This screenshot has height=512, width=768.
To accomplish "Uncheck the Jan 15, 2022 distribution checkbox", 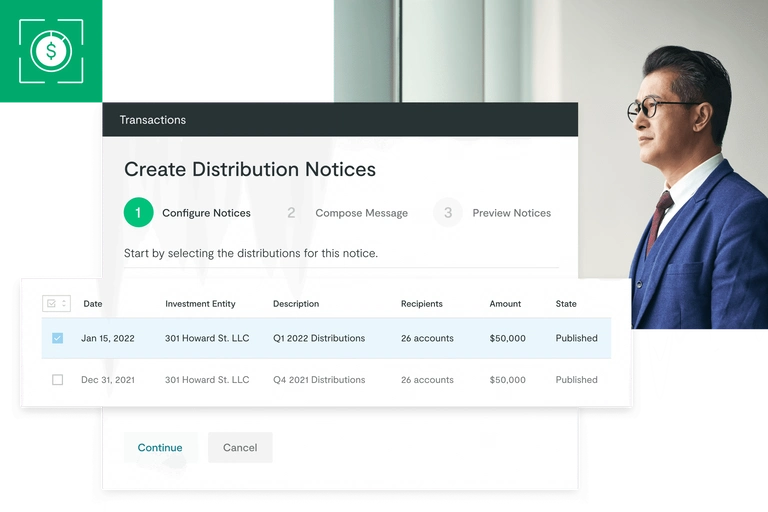I will point(57,338).
